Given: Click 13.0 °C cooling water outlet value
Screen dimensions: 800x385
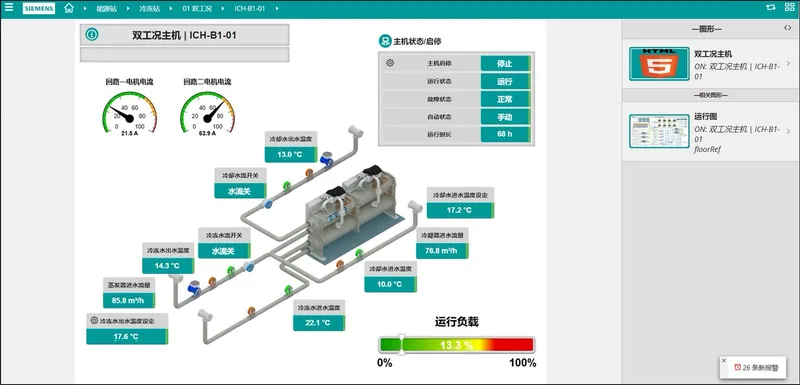Looking at the screenshot, I should 291,155.
